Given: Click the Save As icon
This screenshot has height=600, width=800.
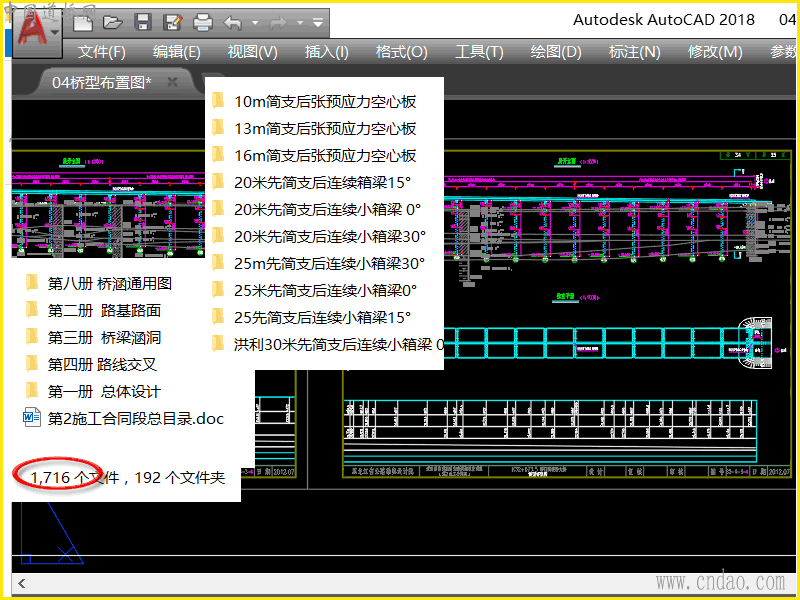Looking at the screenshot, I should tap(172, 21).
